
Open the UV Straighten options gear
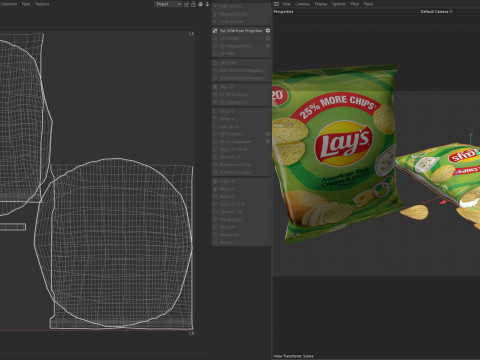pyautogui.click(x=268, y=134)
